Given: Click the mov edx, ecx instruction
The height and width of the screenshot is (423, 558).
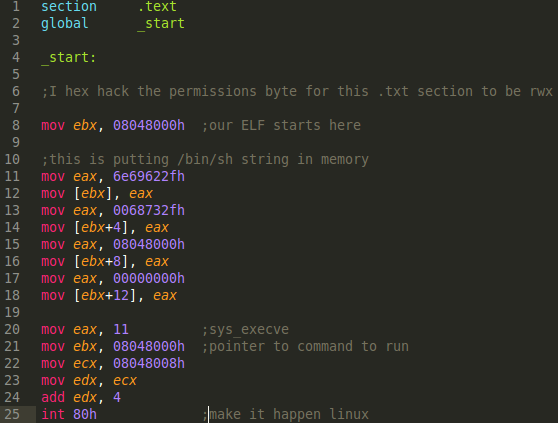Looking at the screenshot, I should (x=89, y=381).
